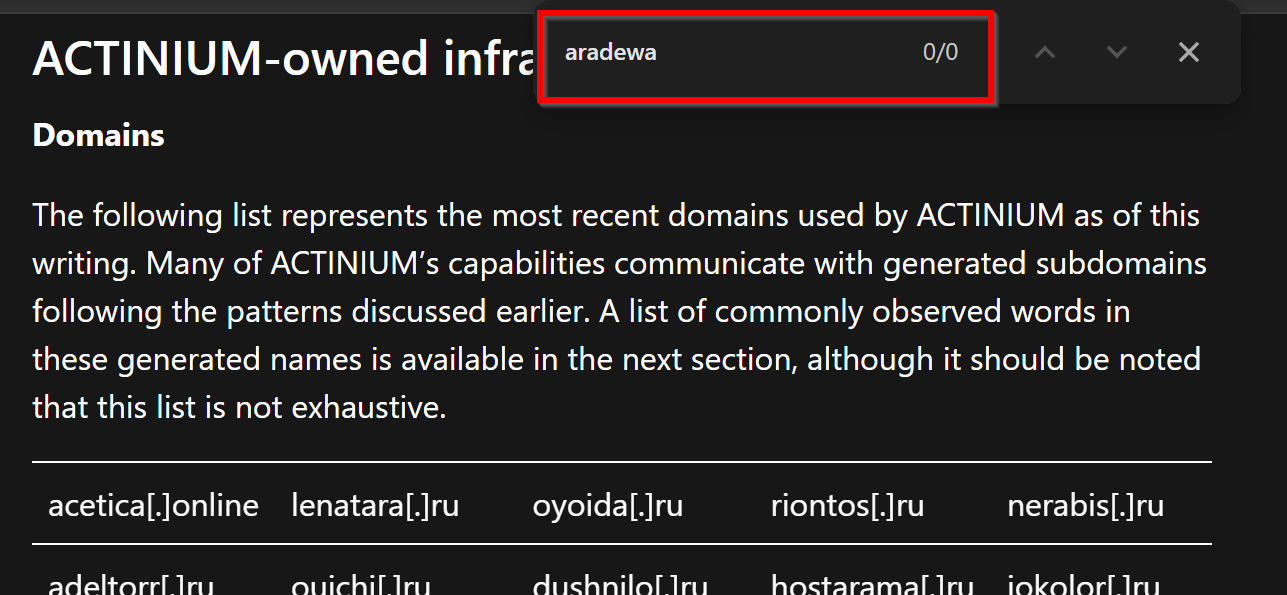
Task: Select domain lenatara[.]ru
Action: pos(375,506)
